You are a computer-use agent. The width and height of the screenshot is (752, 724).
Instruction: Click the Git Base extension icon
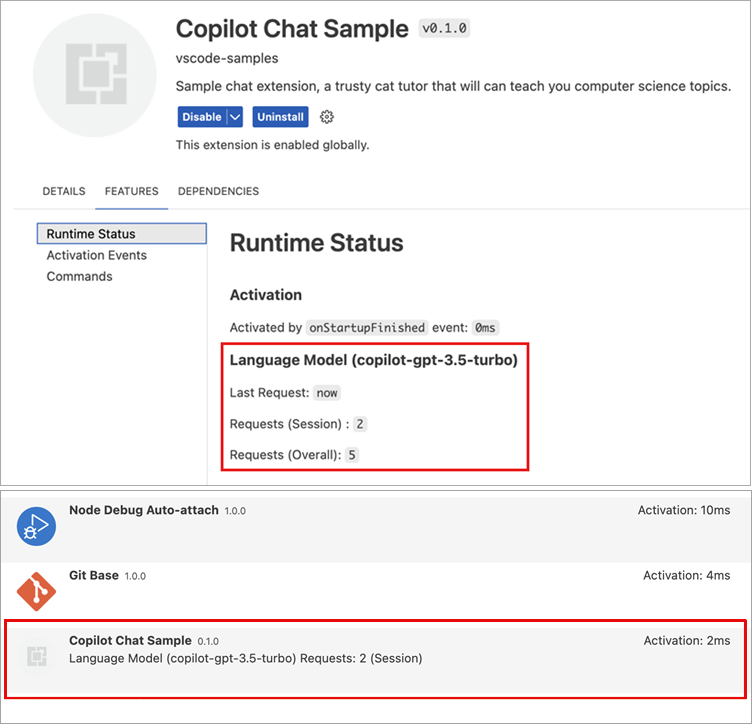click(37, 591)
